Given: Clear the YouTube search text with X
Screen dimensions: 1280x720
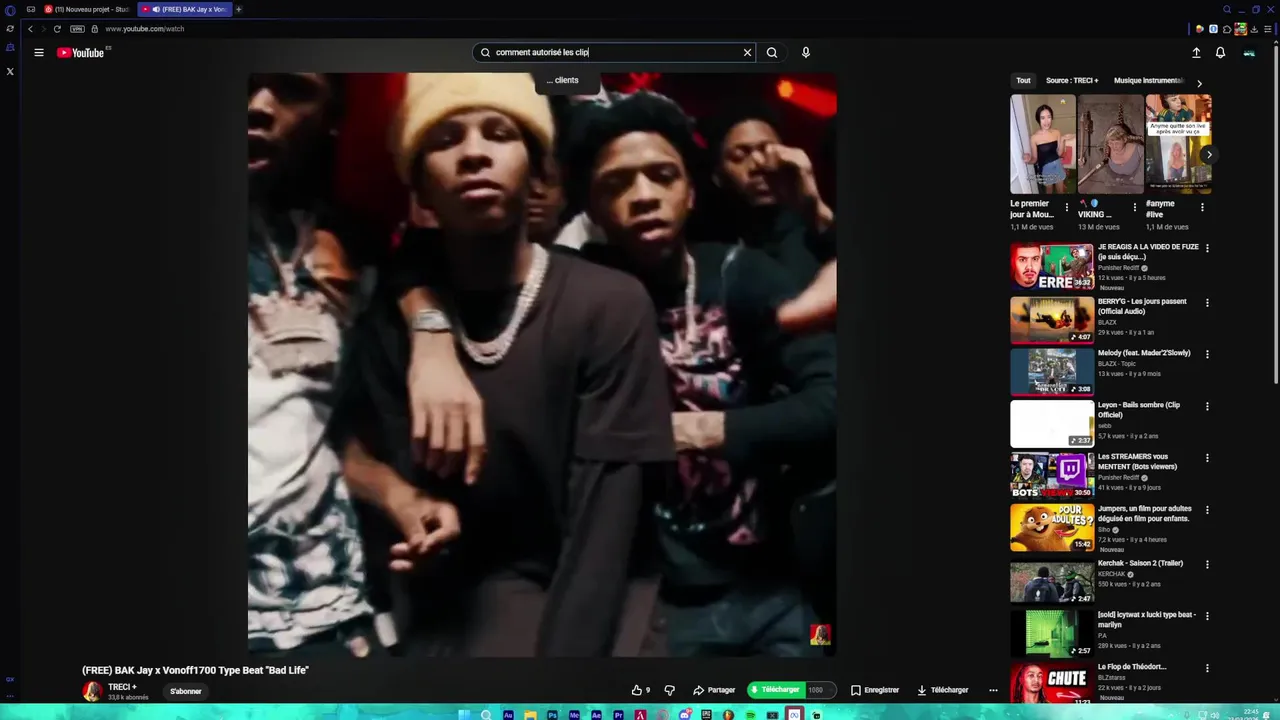Looking at the screenshot, I should point(747,53).
